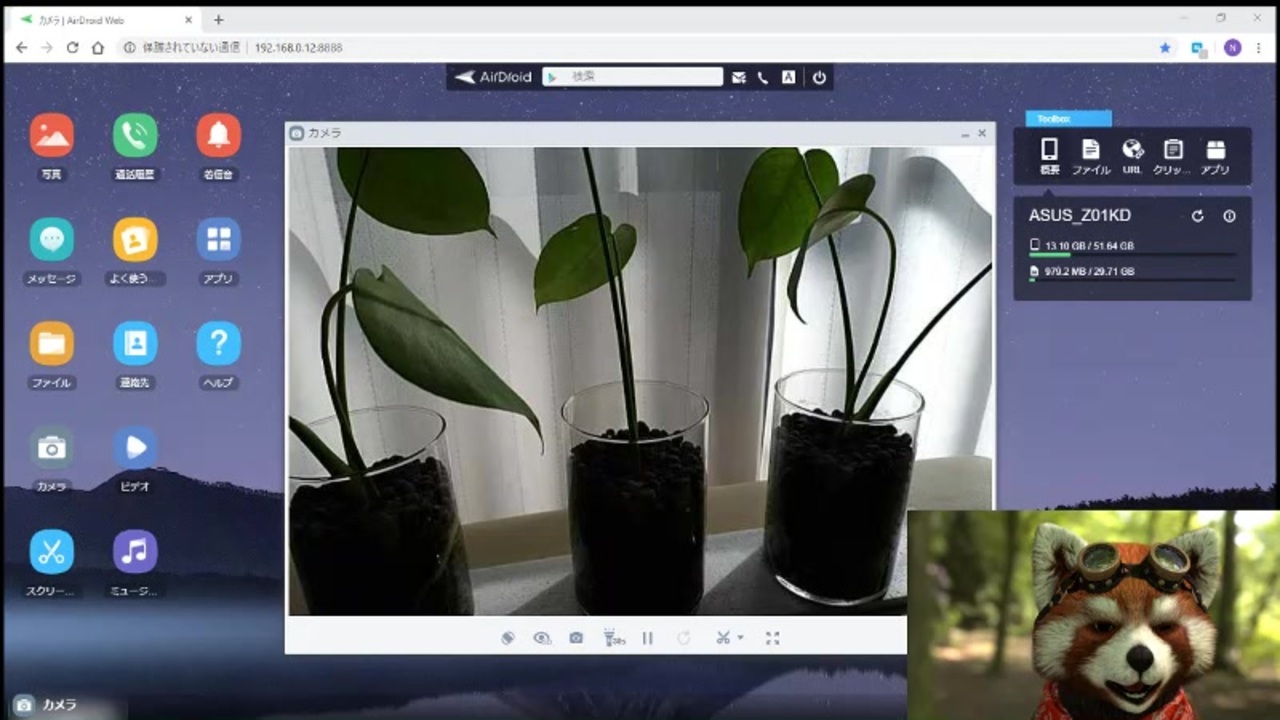The image size is (1280, 720).
Task: Select the カメラ | AirDroid Web browser tab
Action: click(x=107, y=20)
